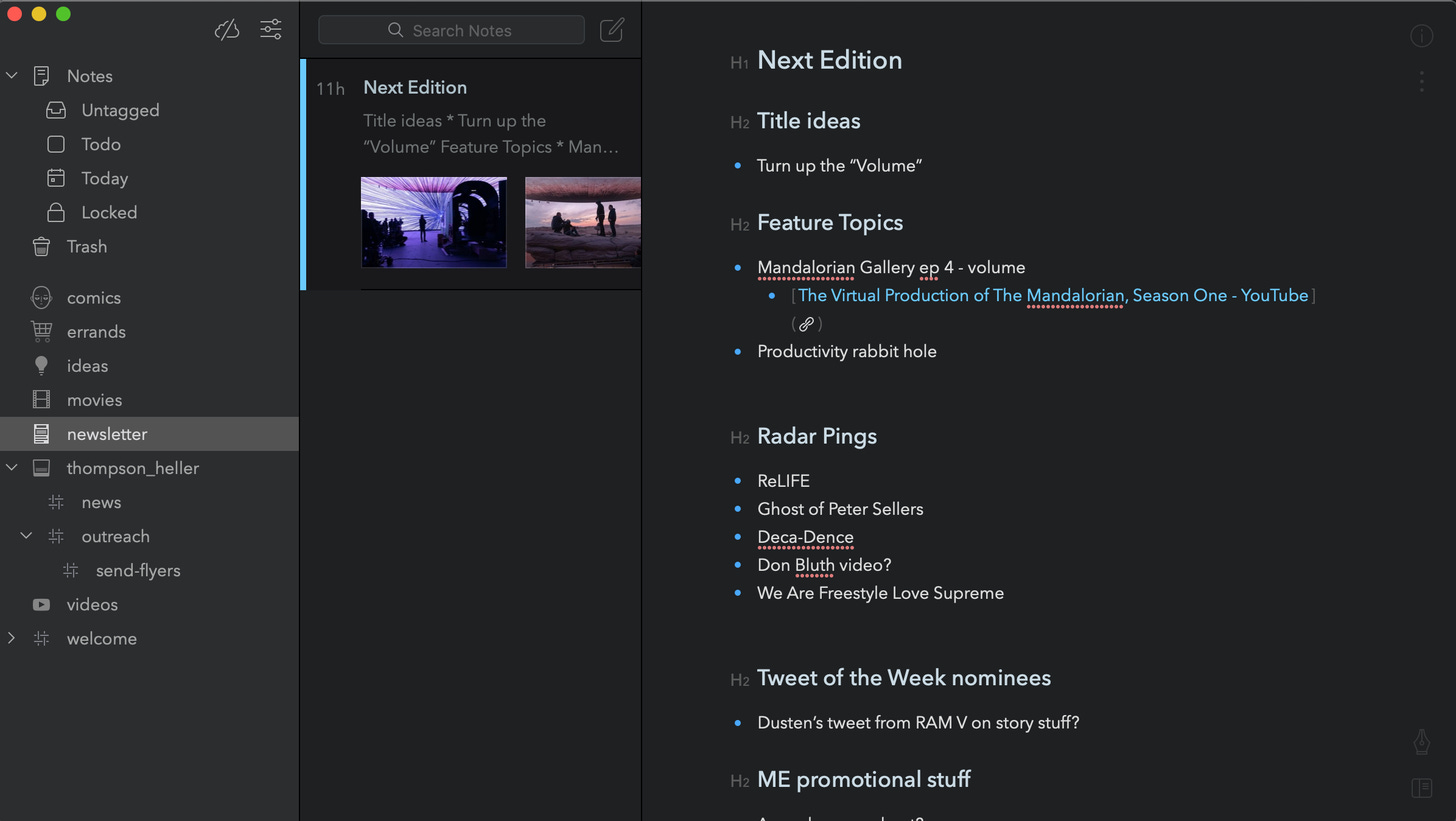Click the sync status cloud icon
Image resolution: width=1456 pixels, height=821 pixels.
coord(227,30)
